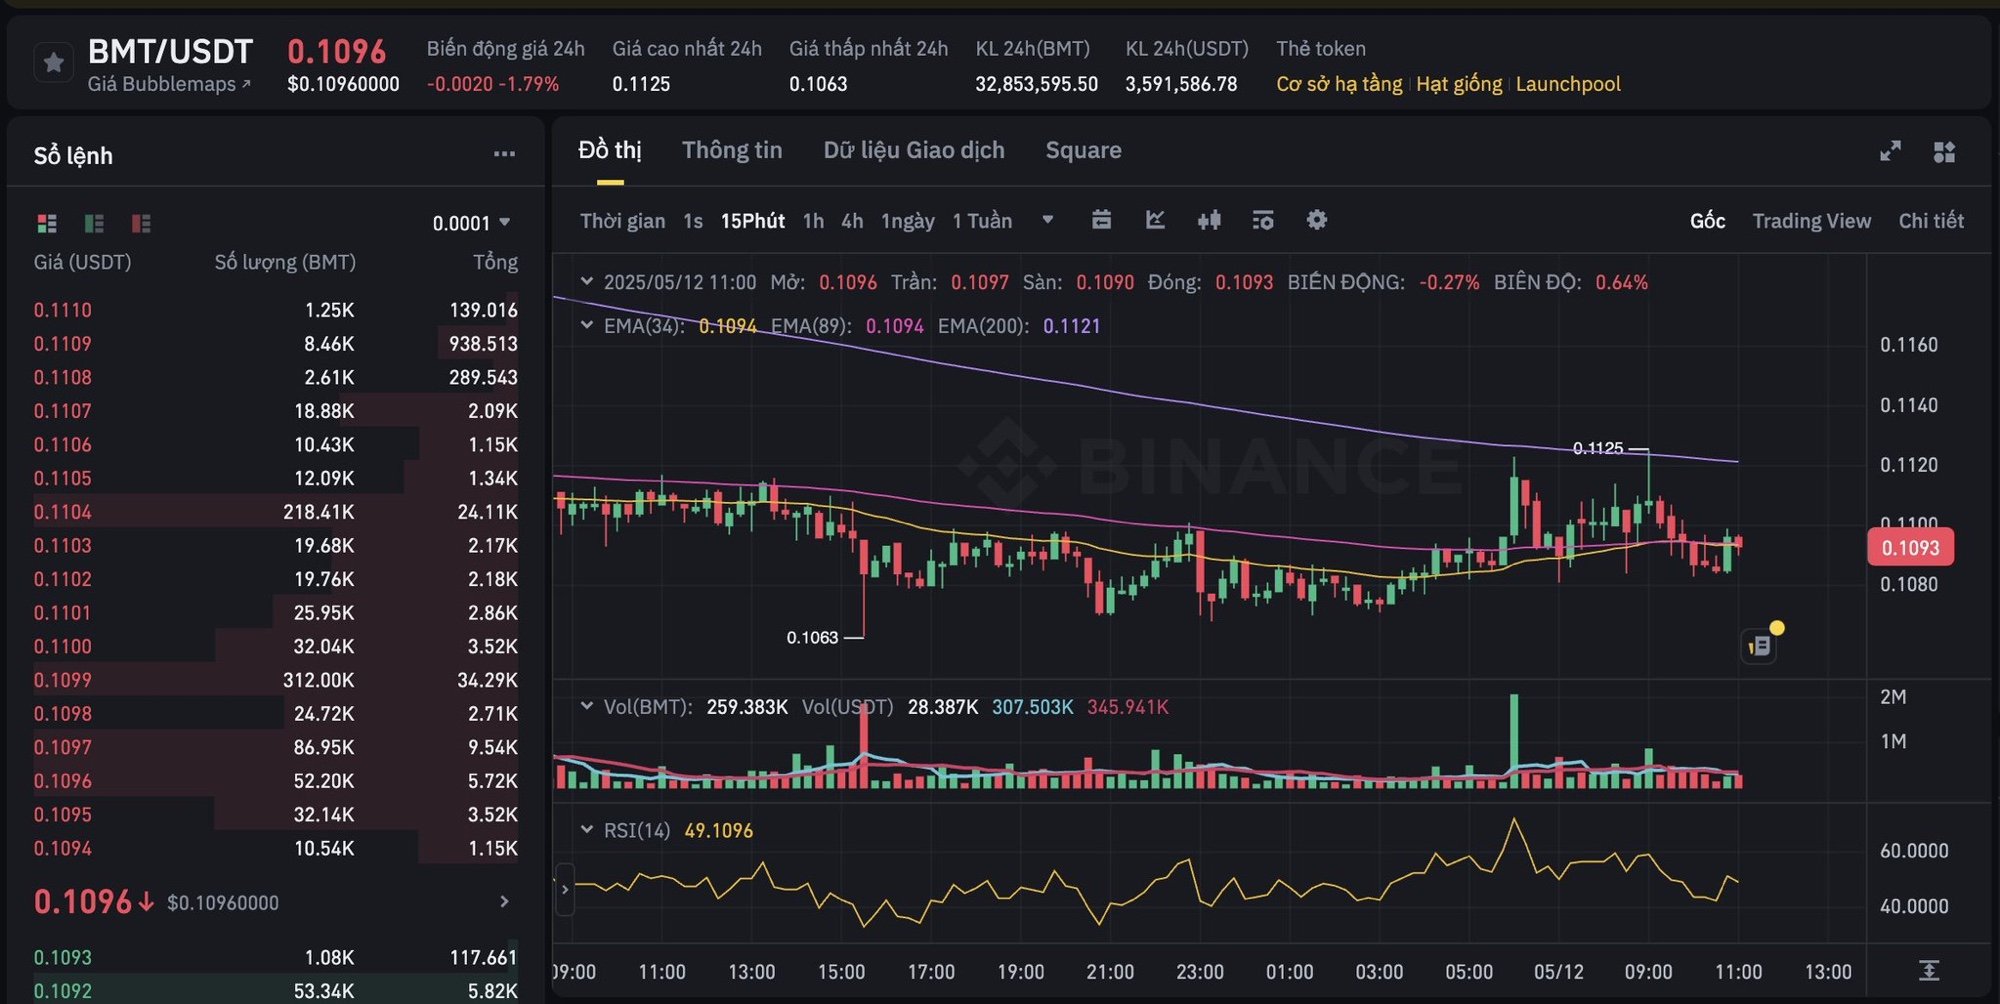Click the Giá (USDT) column header

[x=82, y=262]
